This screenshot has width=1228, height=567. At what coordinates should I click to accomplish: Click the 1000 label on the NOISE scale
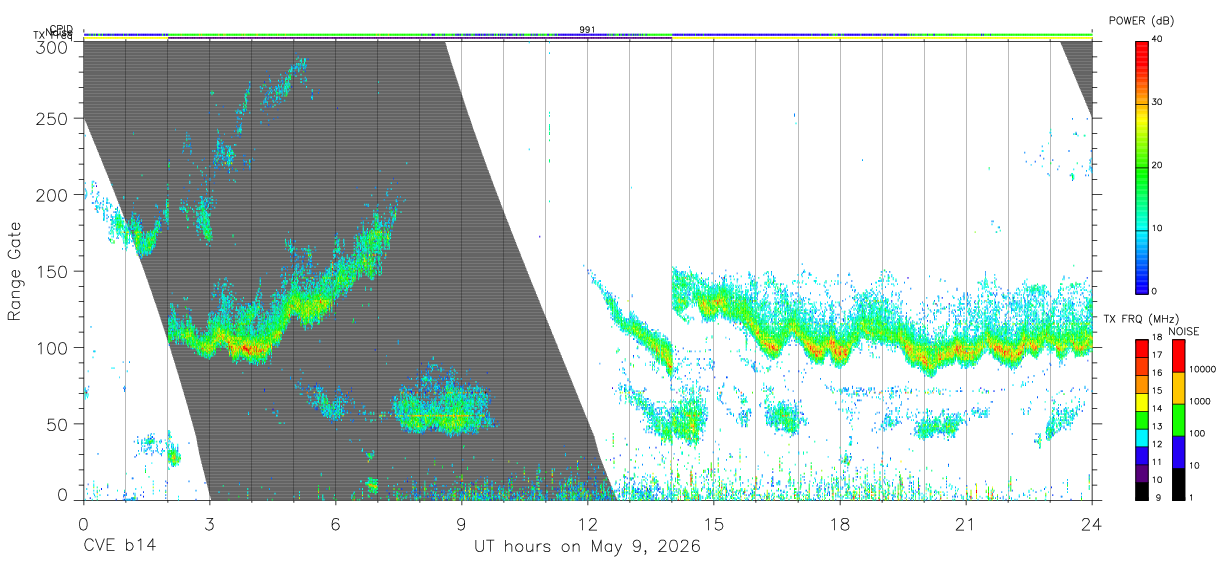[x=1202, y=402]
